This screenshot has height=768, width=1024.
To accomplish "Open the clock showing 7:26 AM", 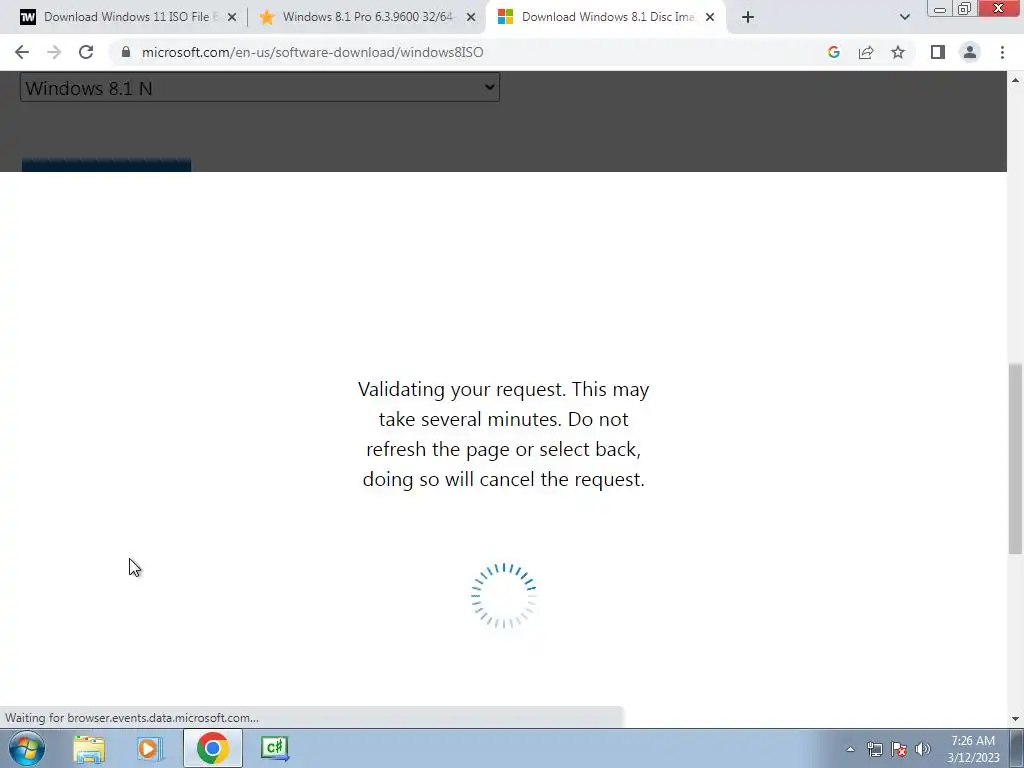I will [973, 749].
